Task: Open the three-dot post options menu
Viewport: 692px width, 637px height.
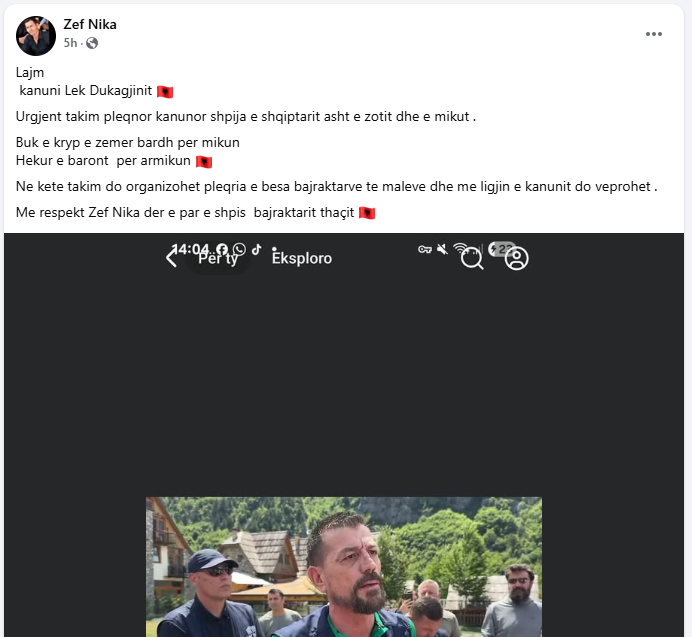Action: (654, 34)
